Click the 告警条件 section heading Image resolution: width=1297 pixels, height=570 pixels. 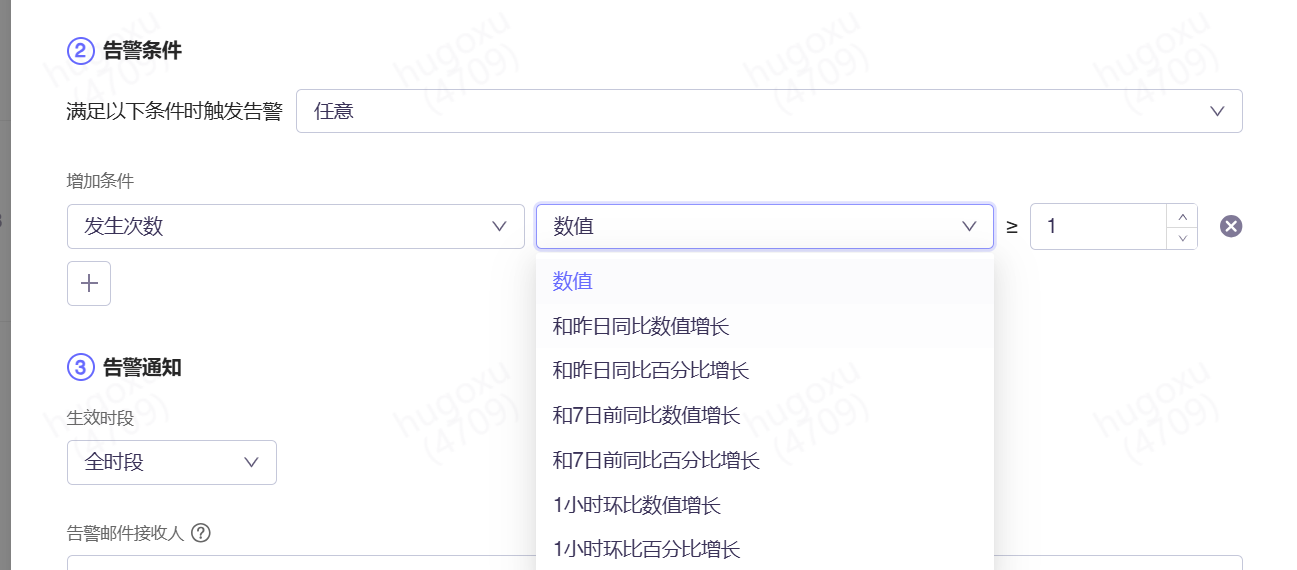[142, 51]
